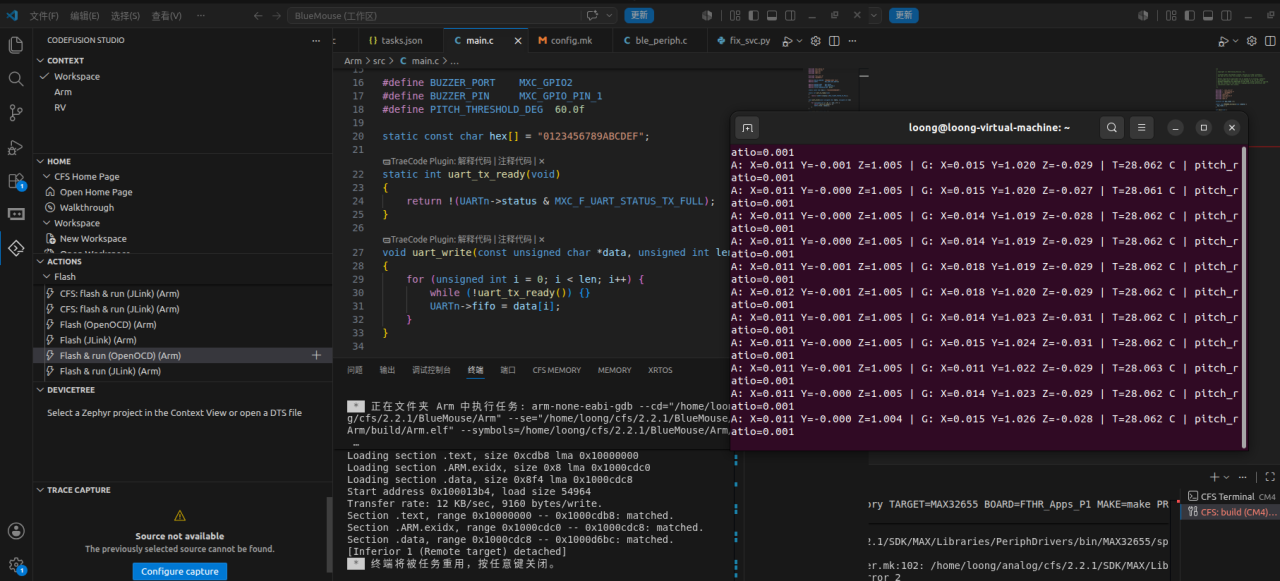The width and height of the screenshot is (1280, 581).
Task: Open the Accounts menu icon
Action: [16, 531]
